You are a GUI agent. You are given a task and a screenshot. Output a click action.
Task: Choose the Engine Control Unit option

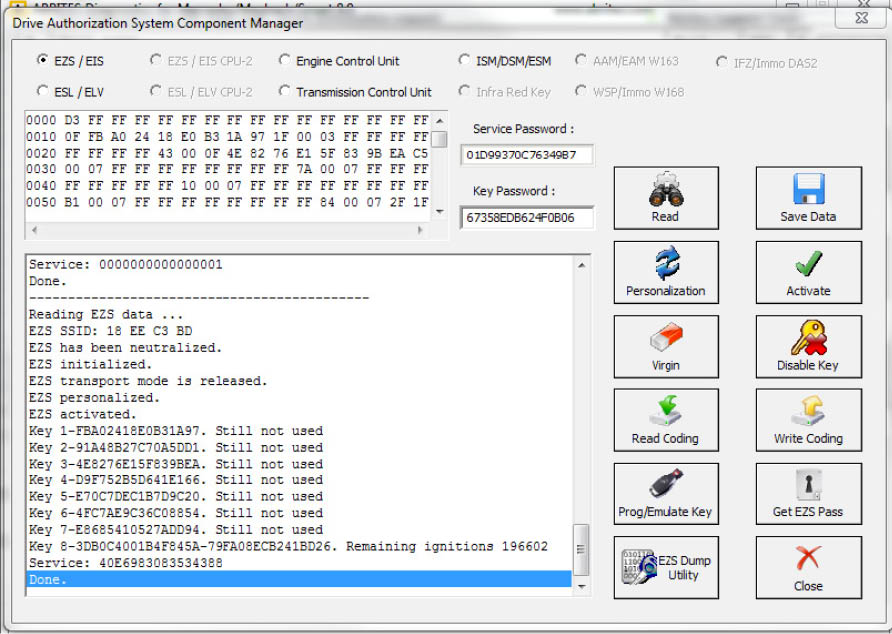click(x=285, y=61)
